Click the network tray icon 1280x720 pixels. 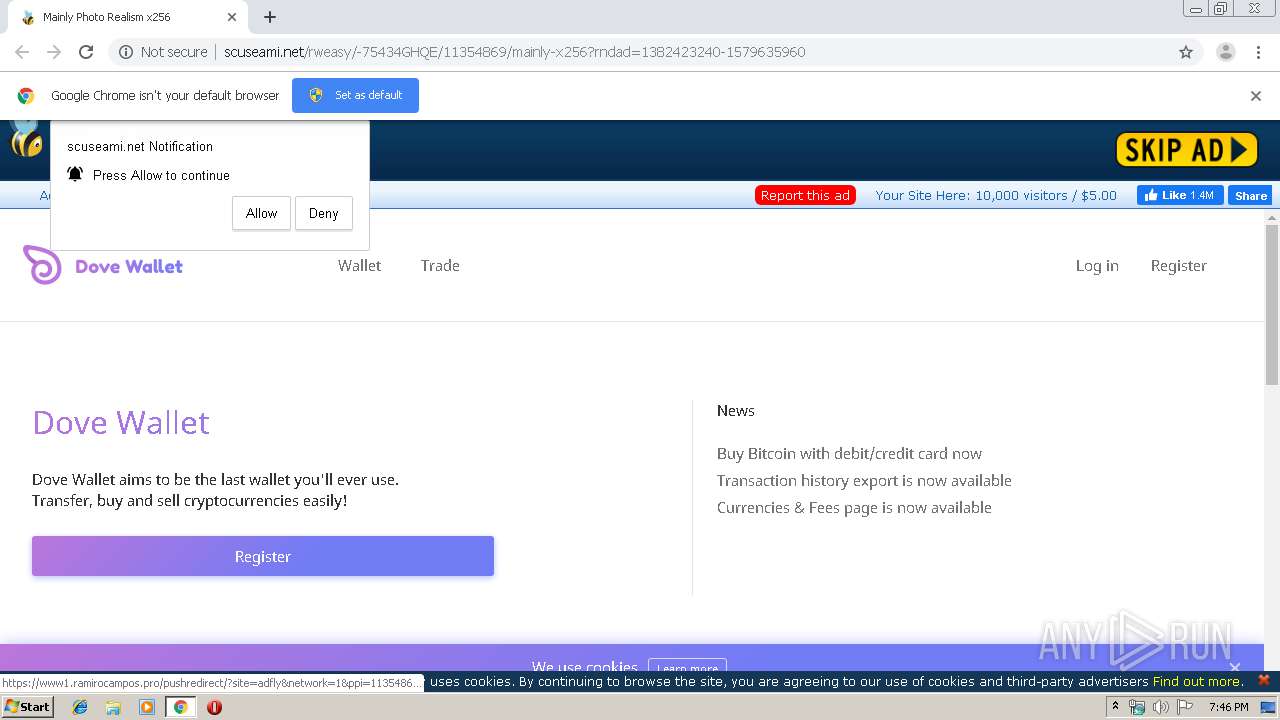pyautogui.click(x=1137, y=707)
